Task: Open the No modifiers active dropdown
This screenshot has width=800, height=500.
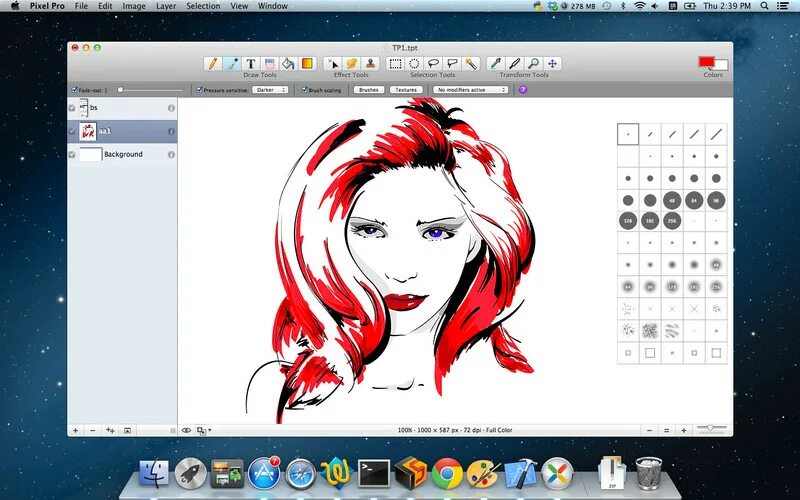Action: 471,90
